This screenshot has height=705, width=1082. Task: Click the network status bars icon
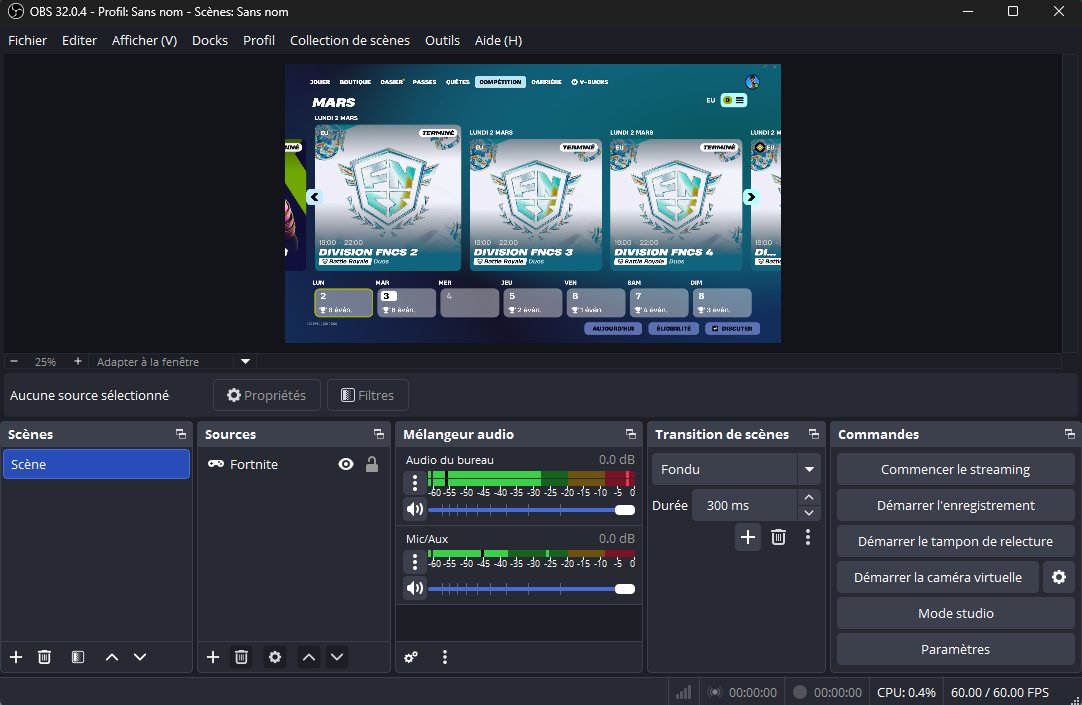click(x=683, y=692)
